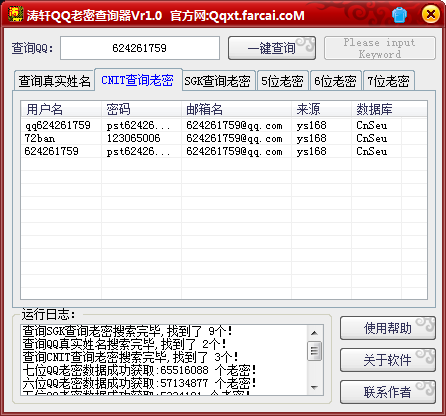
Task: Select the row with username 72ban
Action: pyautogui.click(x=224, y=138)
